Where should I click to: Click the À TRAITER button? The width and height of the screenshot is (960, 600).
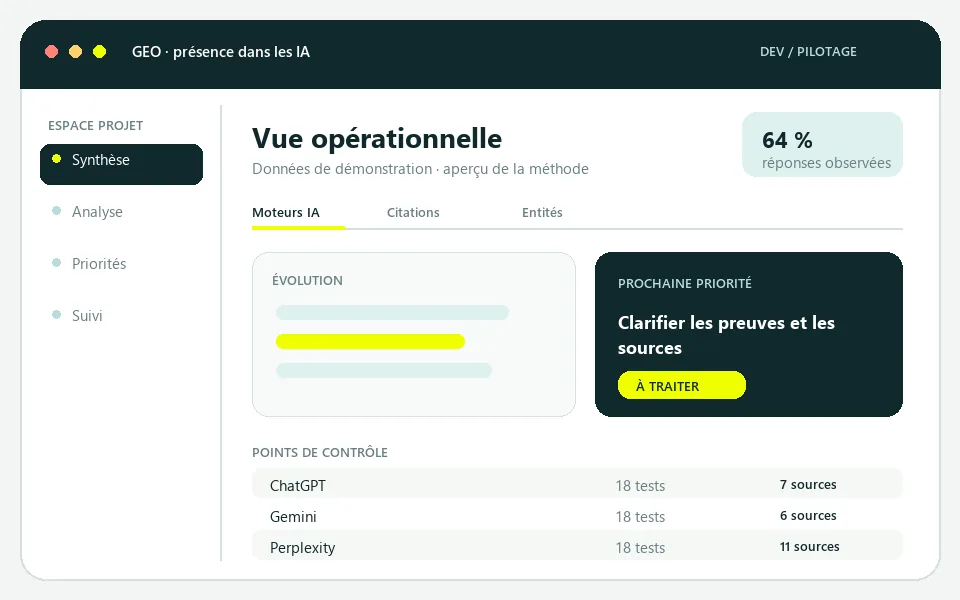pos(681,386)
